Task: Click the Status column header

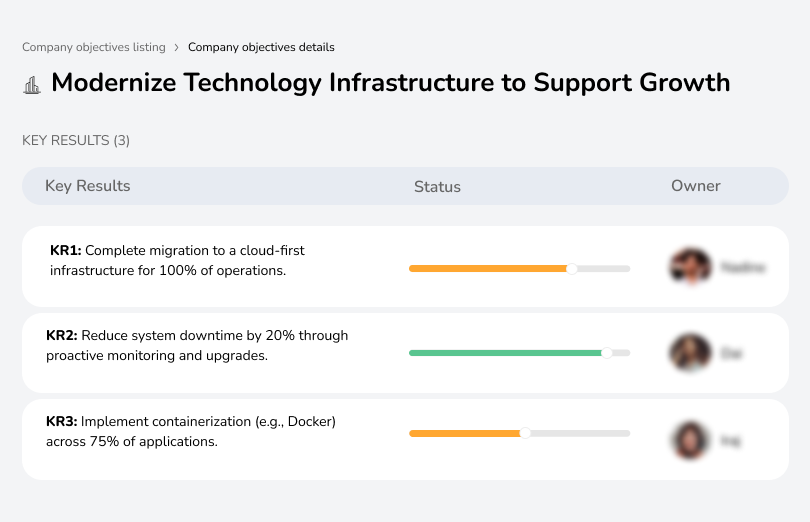Action: 437,187
